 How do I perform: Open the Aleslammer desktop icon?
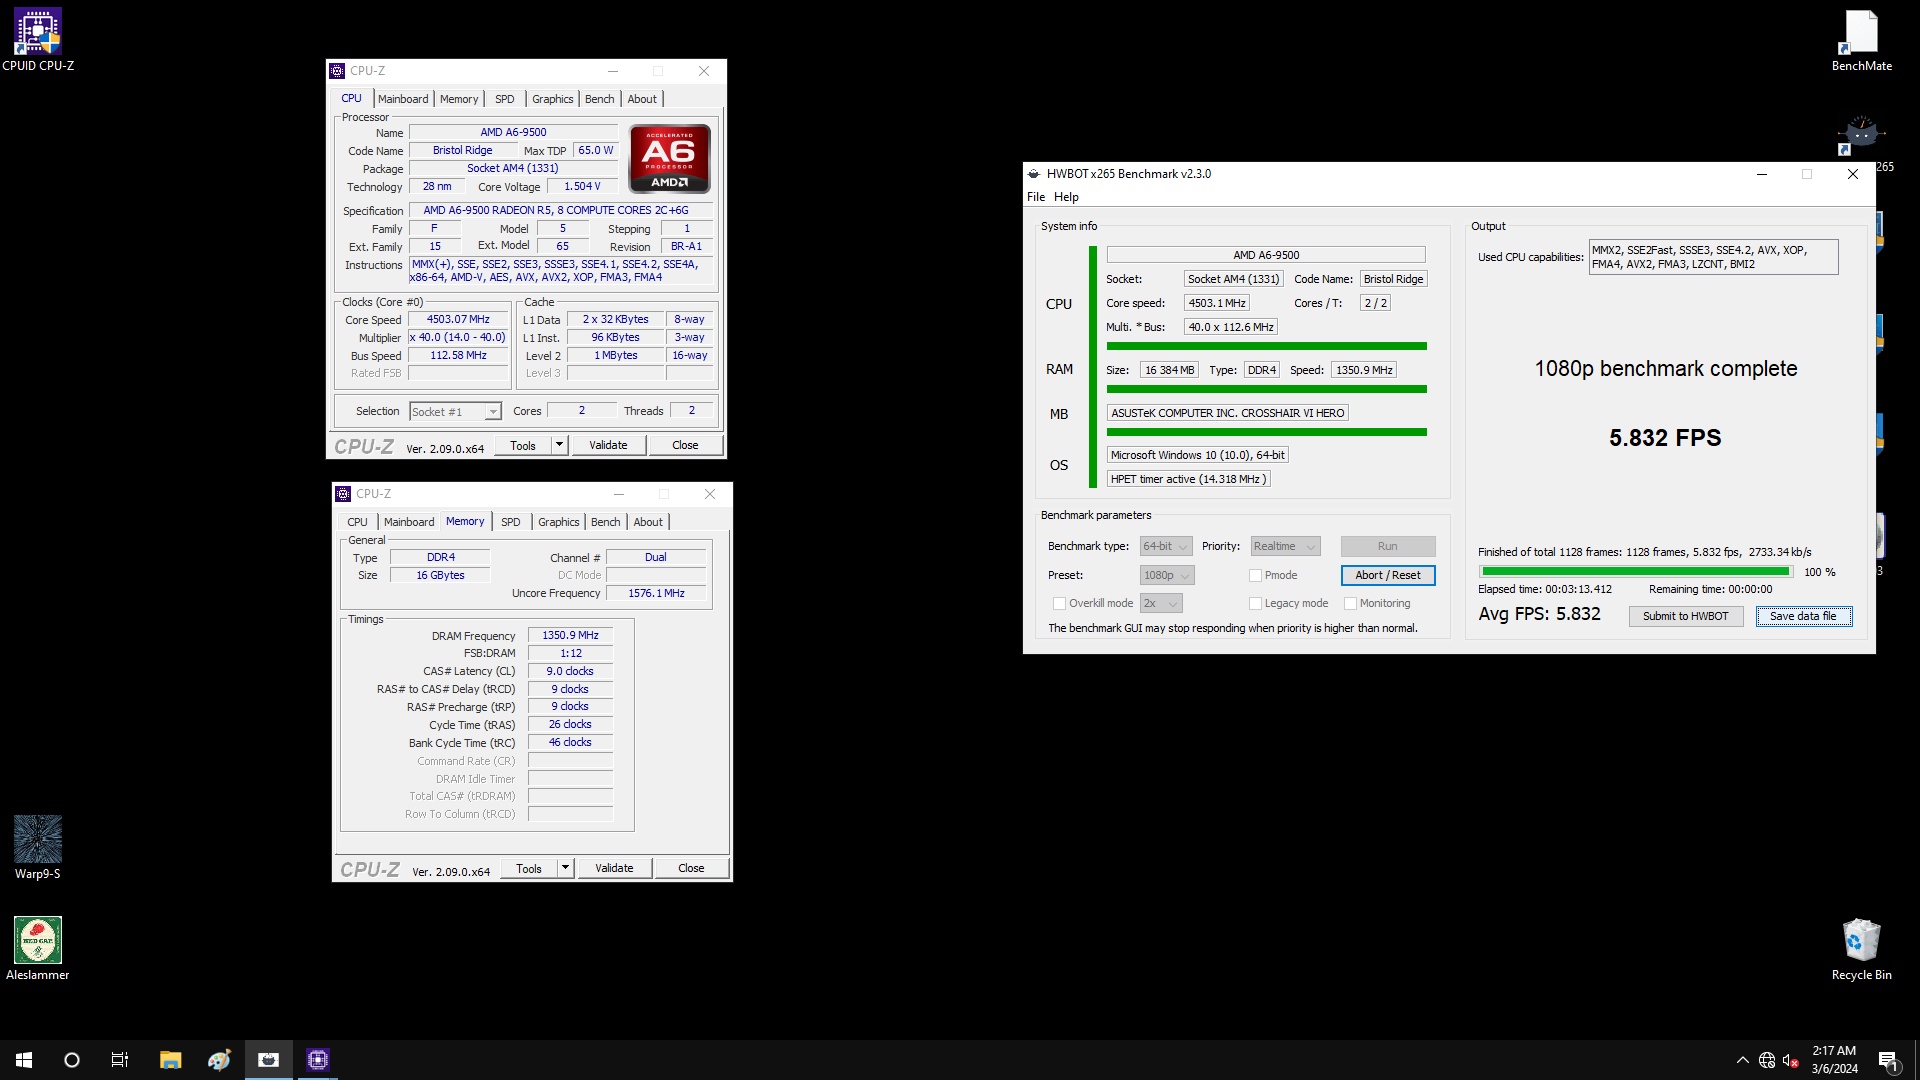38,948
